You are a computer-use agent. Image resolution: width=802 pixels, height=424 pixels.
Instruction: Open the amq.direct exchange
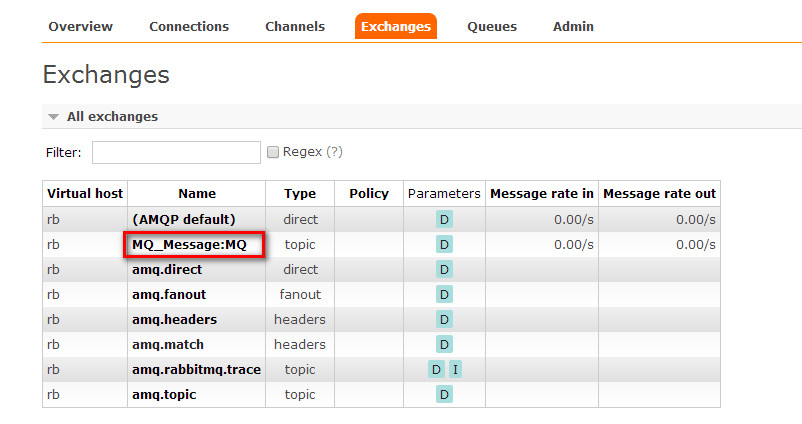[167, 270]
